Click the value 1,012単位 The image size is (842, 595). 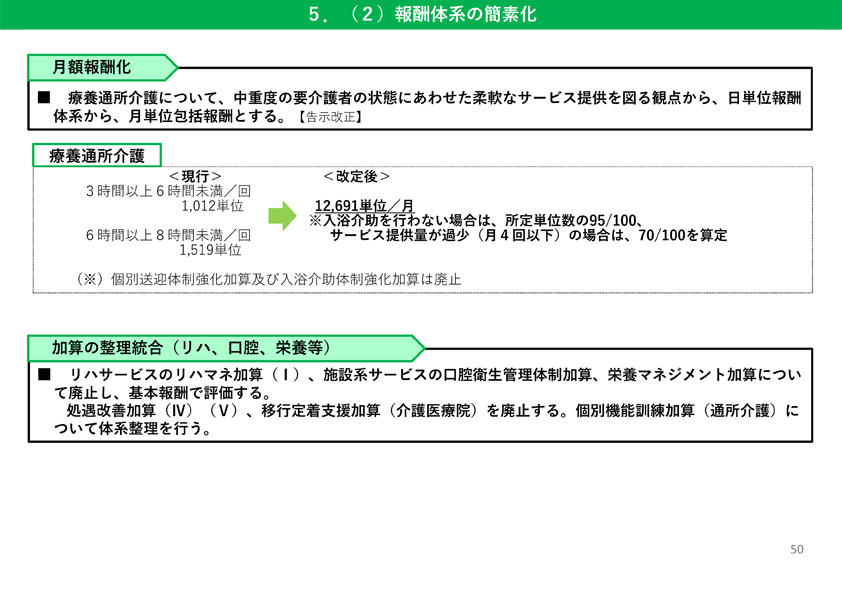click(212, 206)
